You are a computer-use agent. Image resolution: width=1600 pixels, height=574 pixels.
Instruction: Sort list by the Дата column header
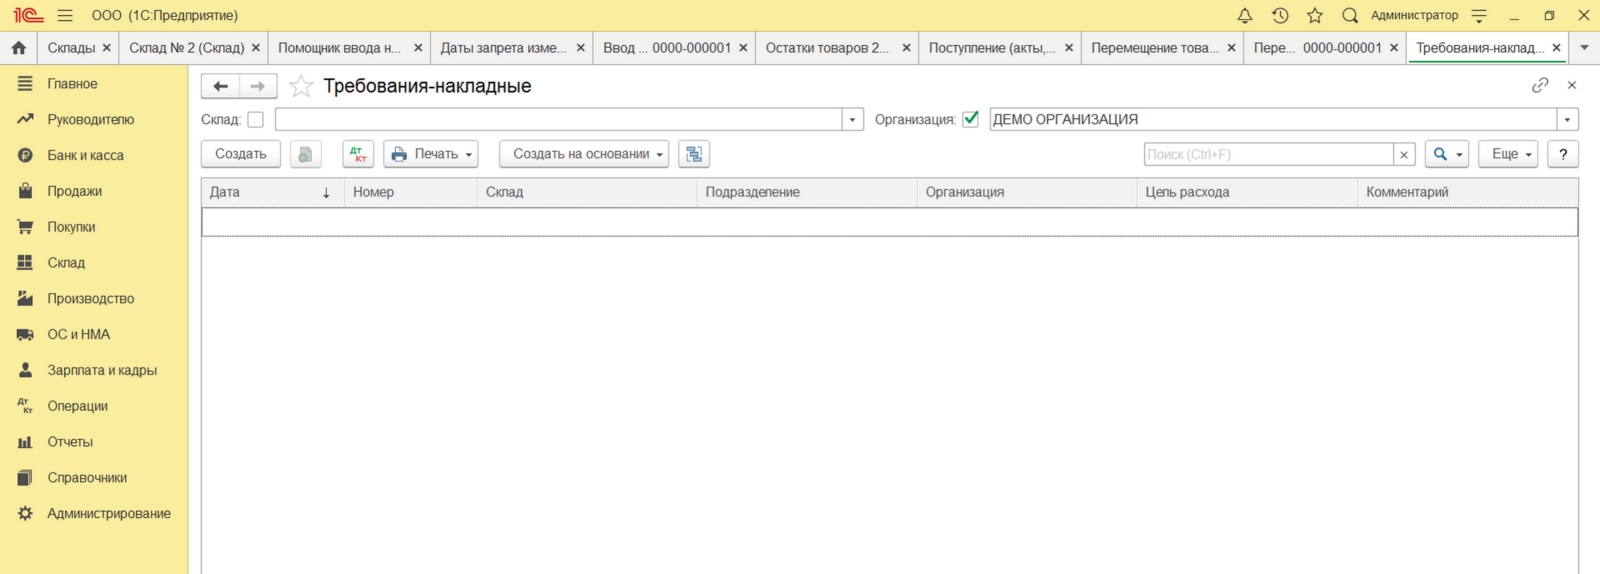tap(271, 192)
